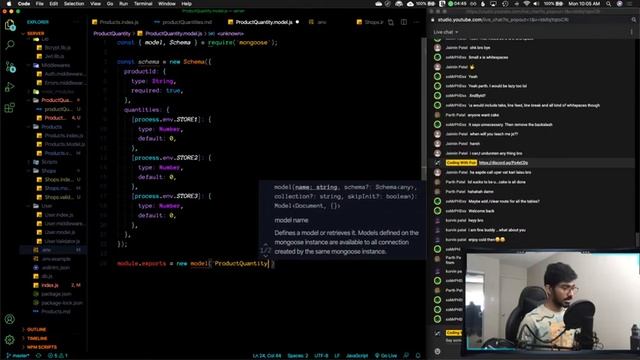Open User.model.js in the file explorer

(60, 232)
